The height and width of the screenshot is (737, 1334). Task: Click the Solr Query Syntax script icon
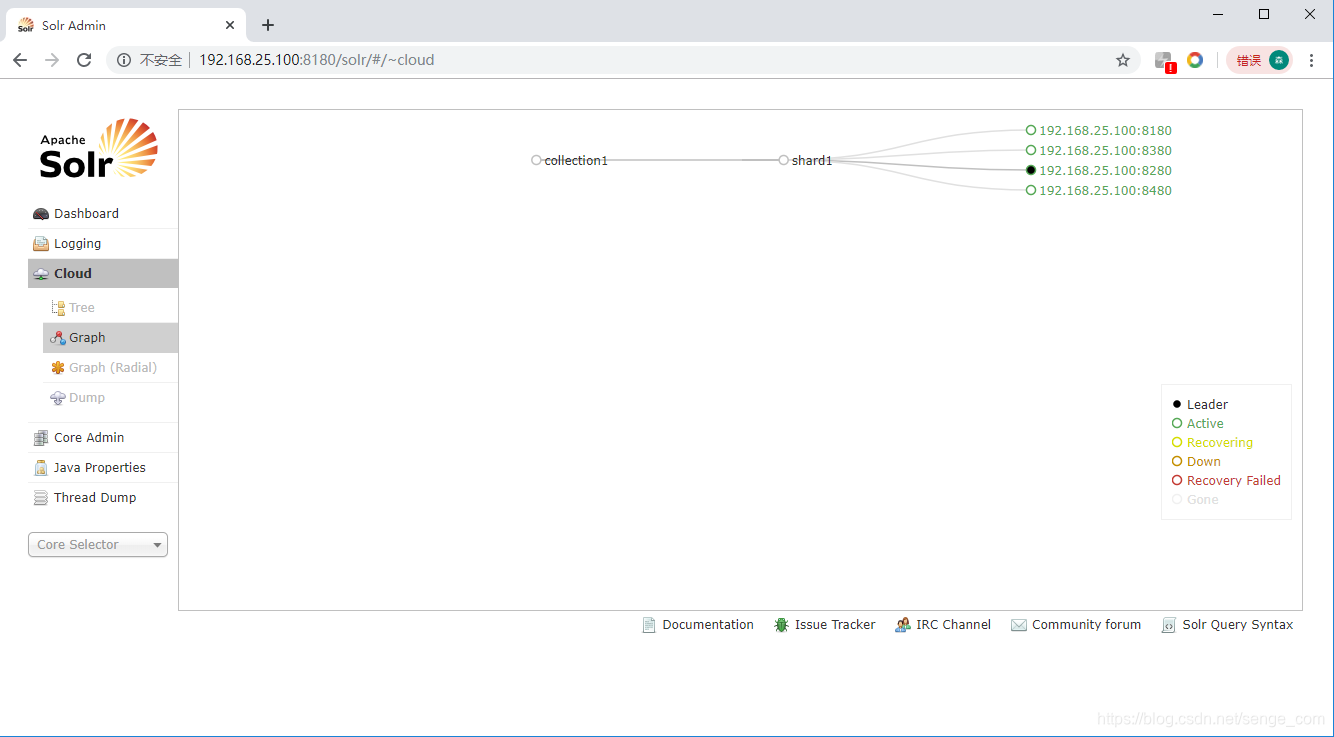coord(1168,625)
